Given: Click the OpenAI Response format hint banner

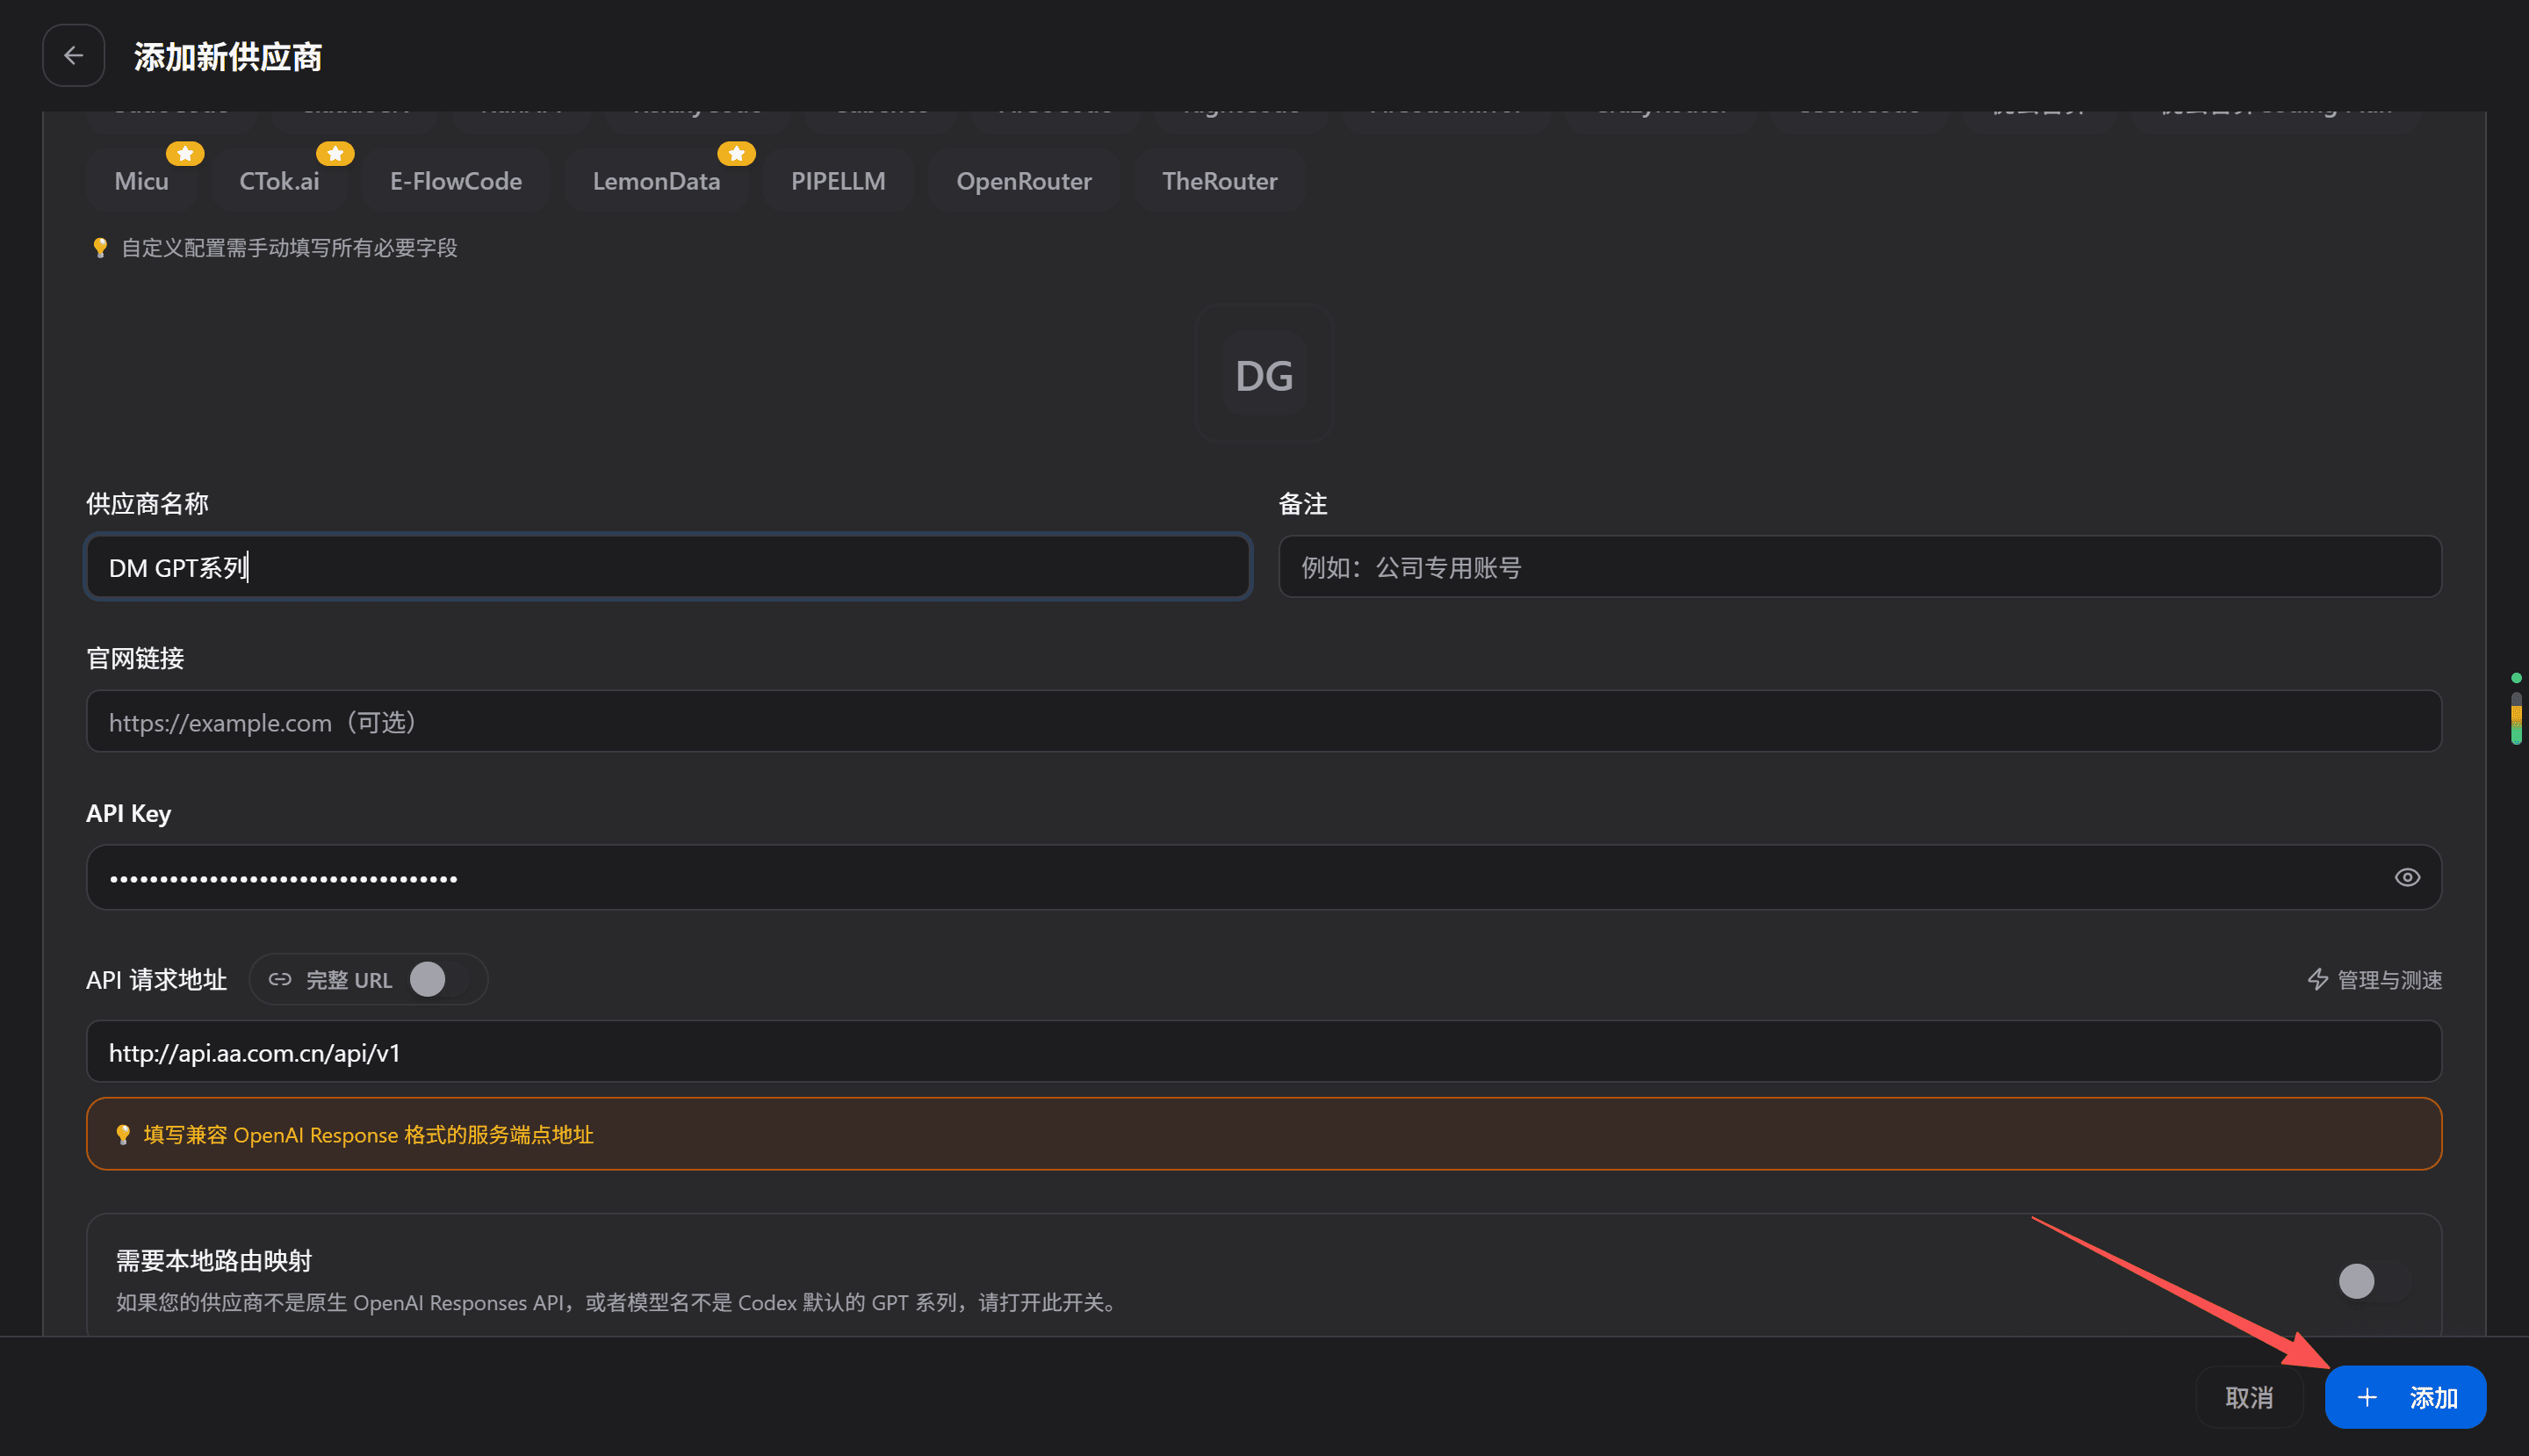Looking at the screenshot, I should pyautogui.click(x=1264, y=1134).
